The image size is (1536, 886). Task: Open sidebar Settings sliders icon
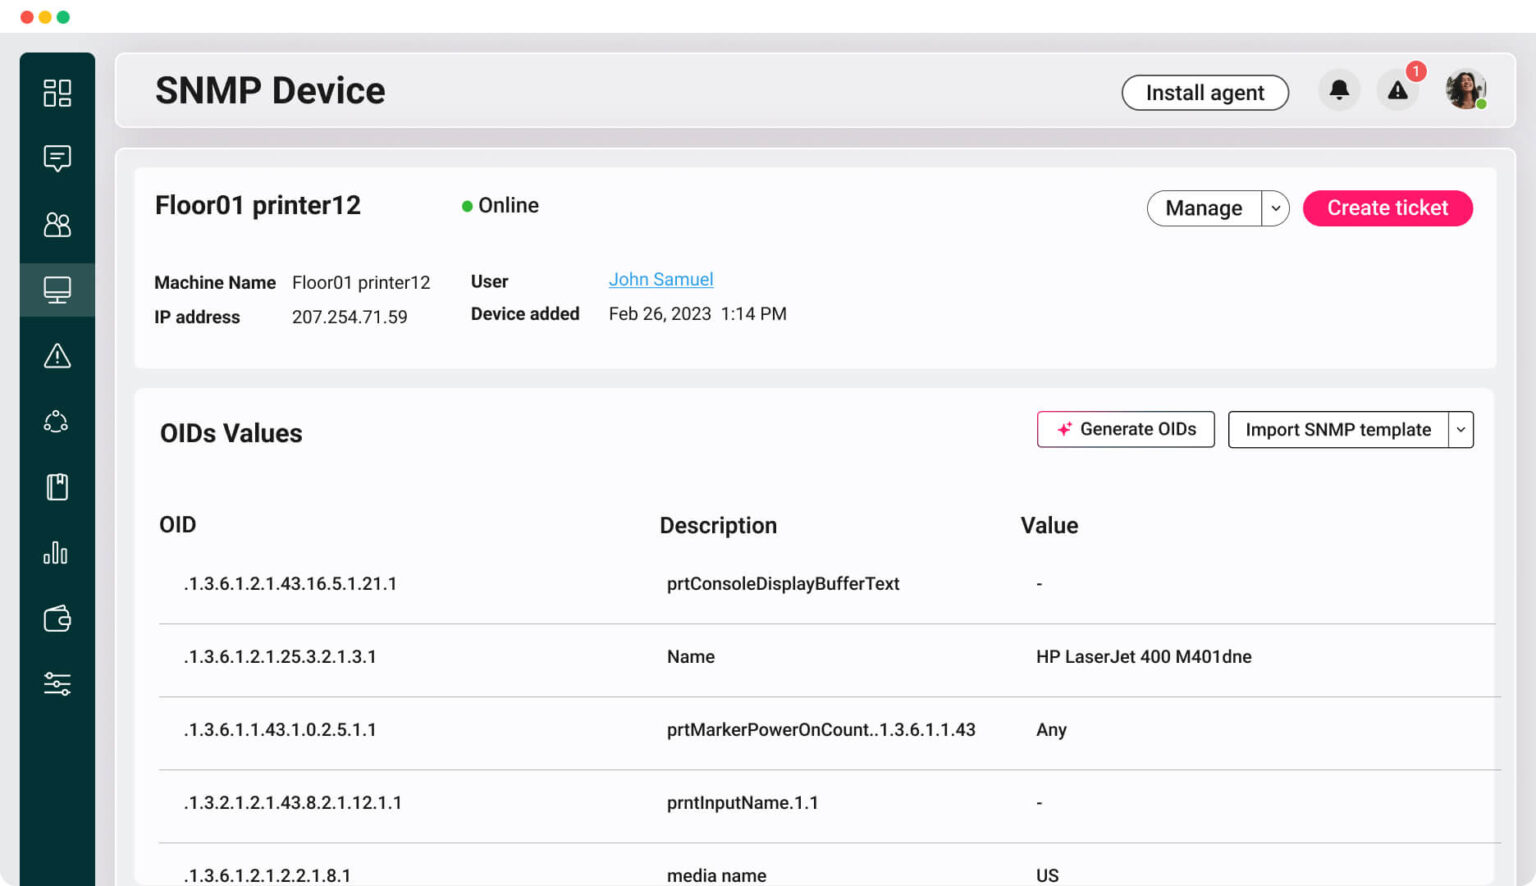tap(57, 685)
